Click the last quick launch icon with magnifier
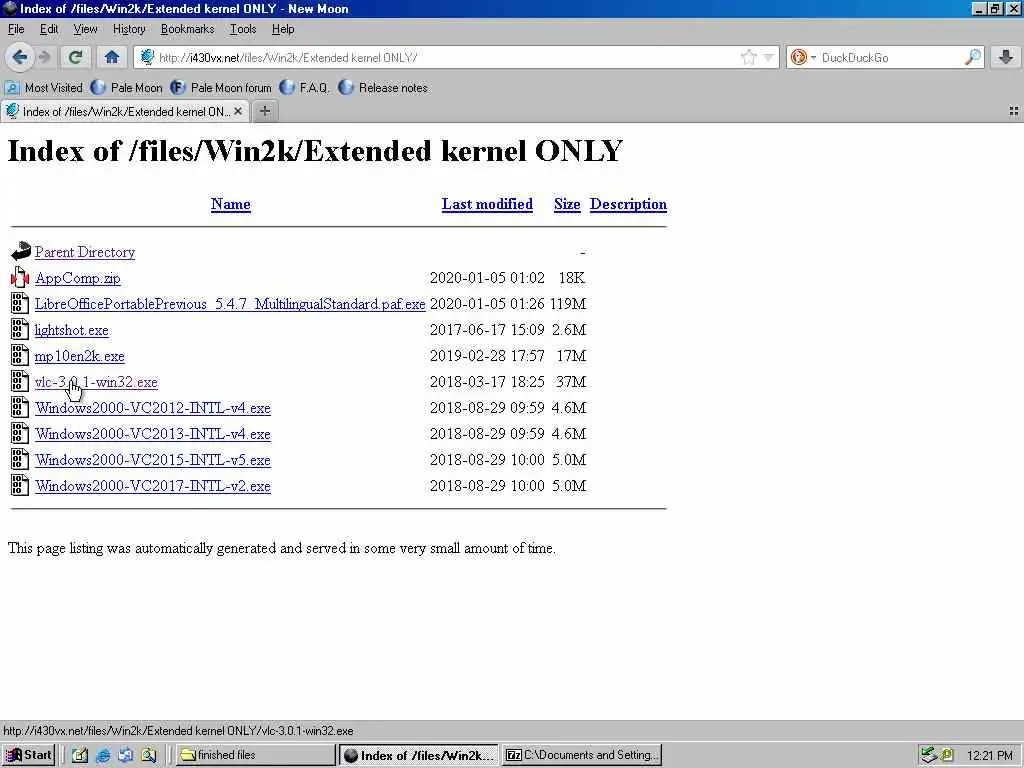 [x=148, y=756]
